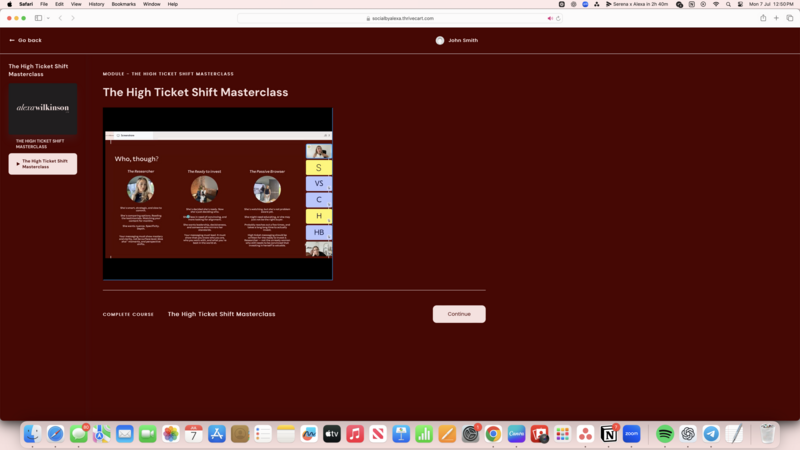Screen dimensions: 800x450
Task: Open Reminders from the dock
Action: [263, 434]
